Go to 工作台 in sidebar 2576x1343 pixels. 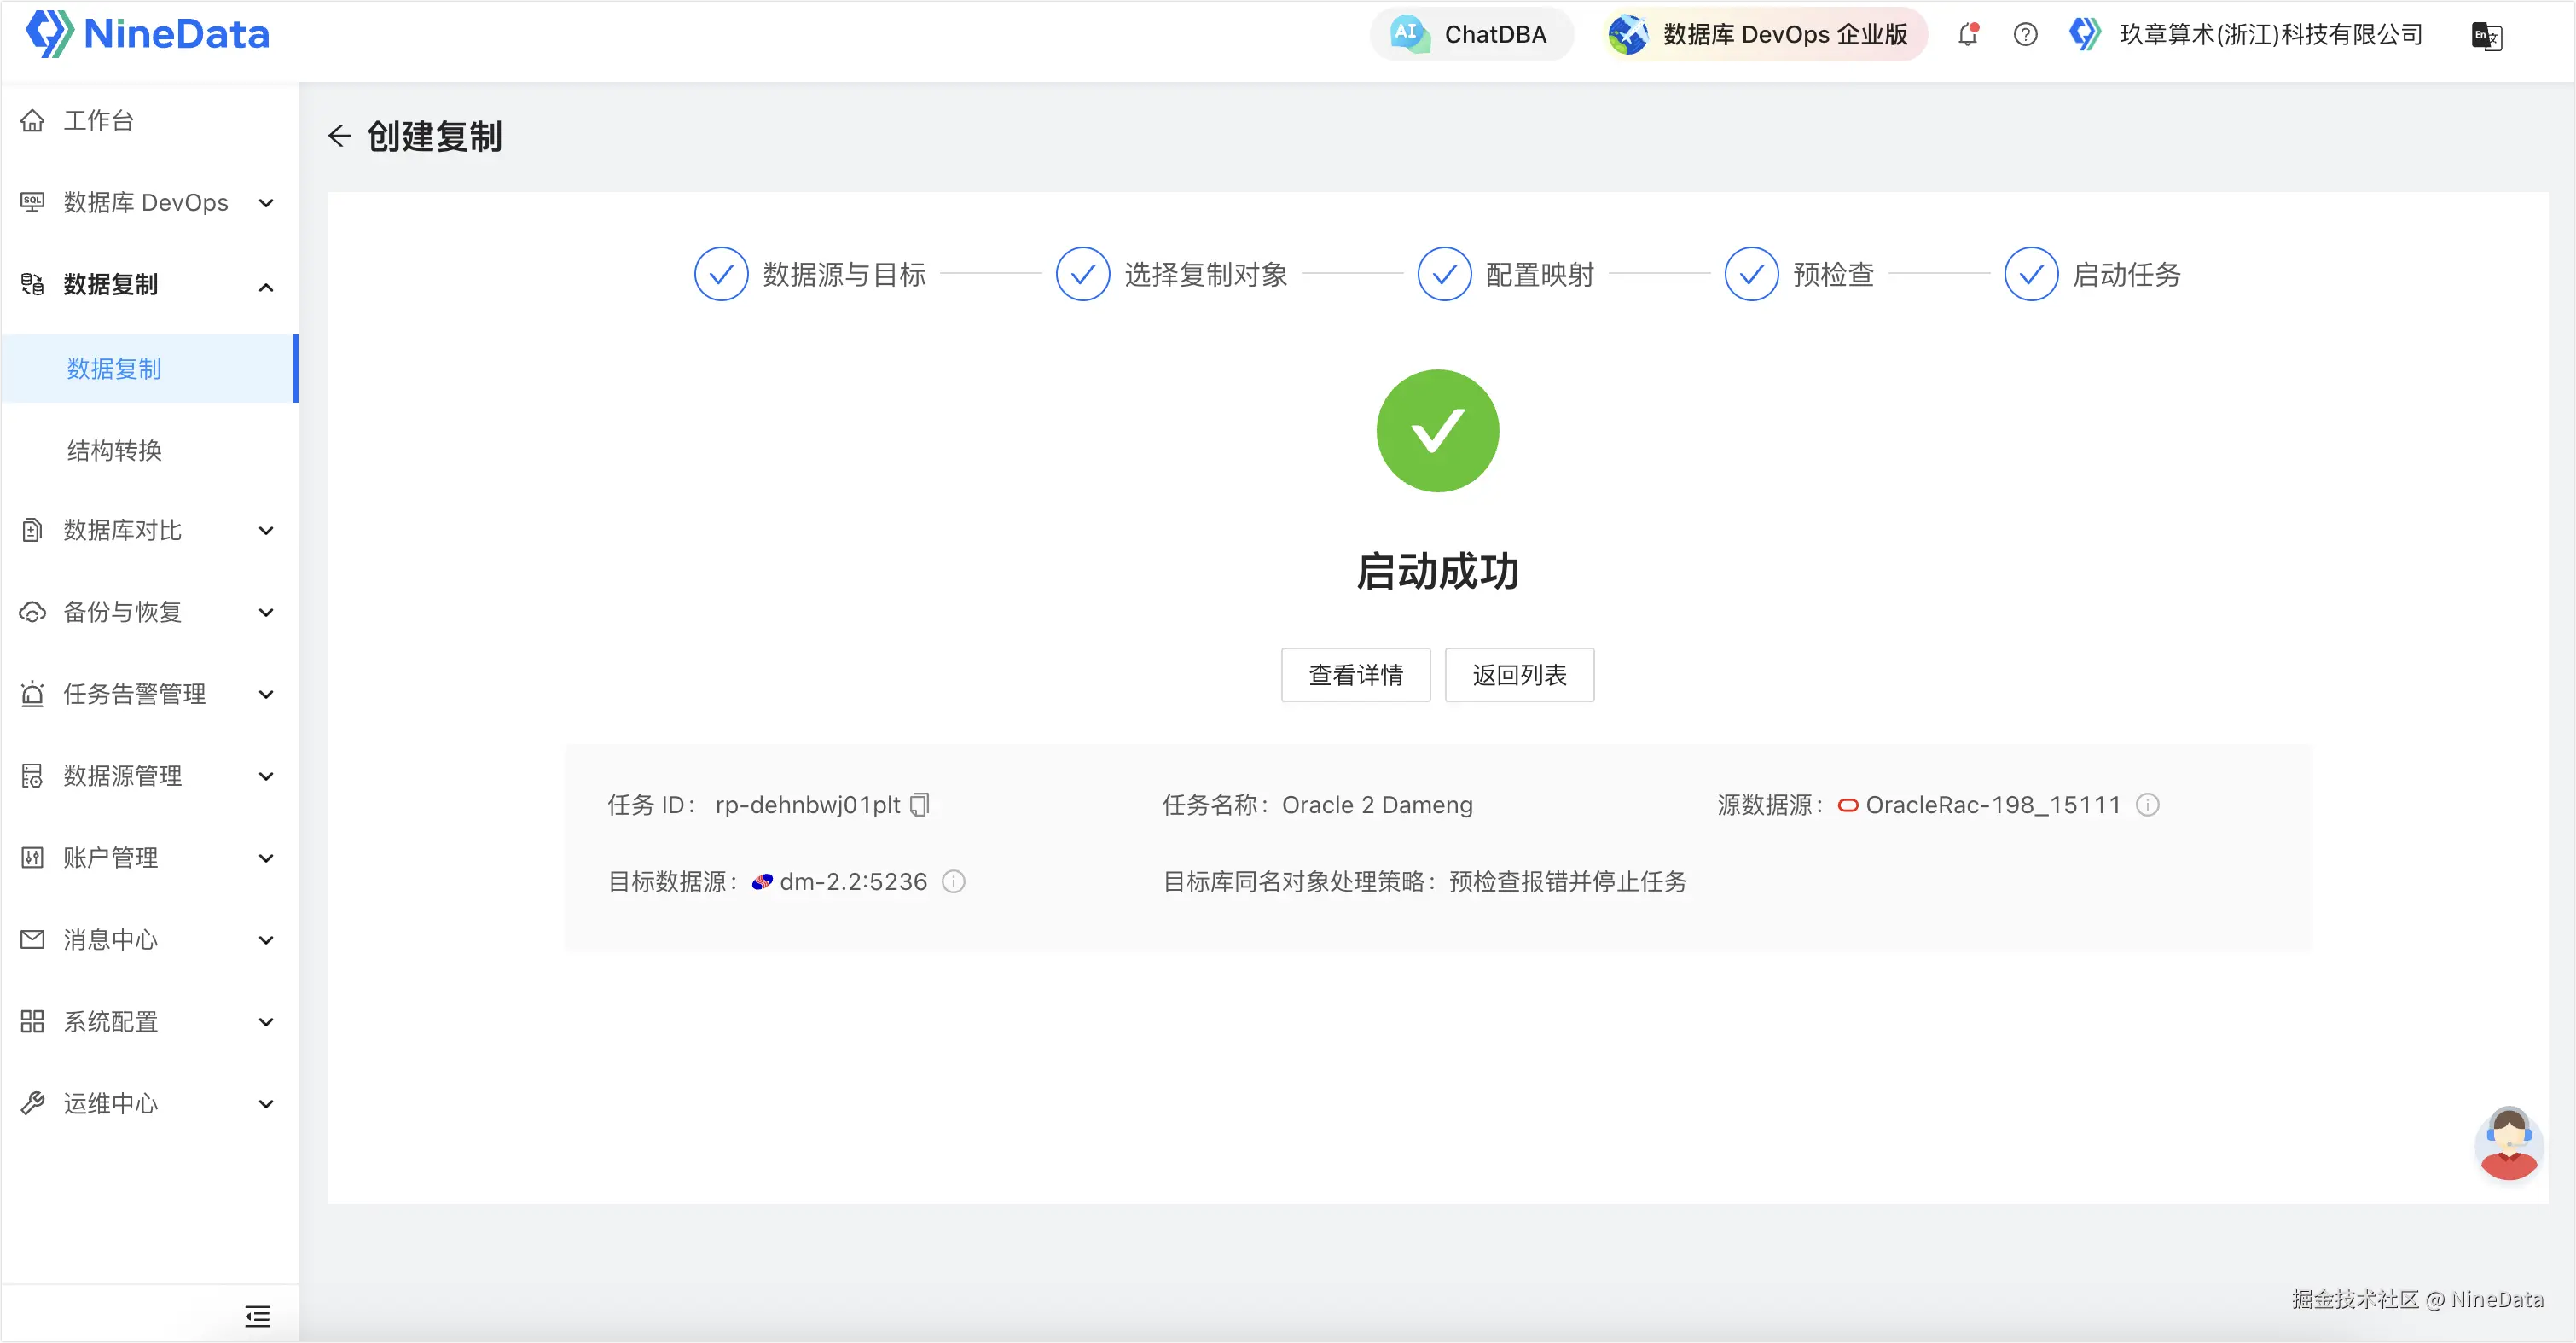click(98, 121)
